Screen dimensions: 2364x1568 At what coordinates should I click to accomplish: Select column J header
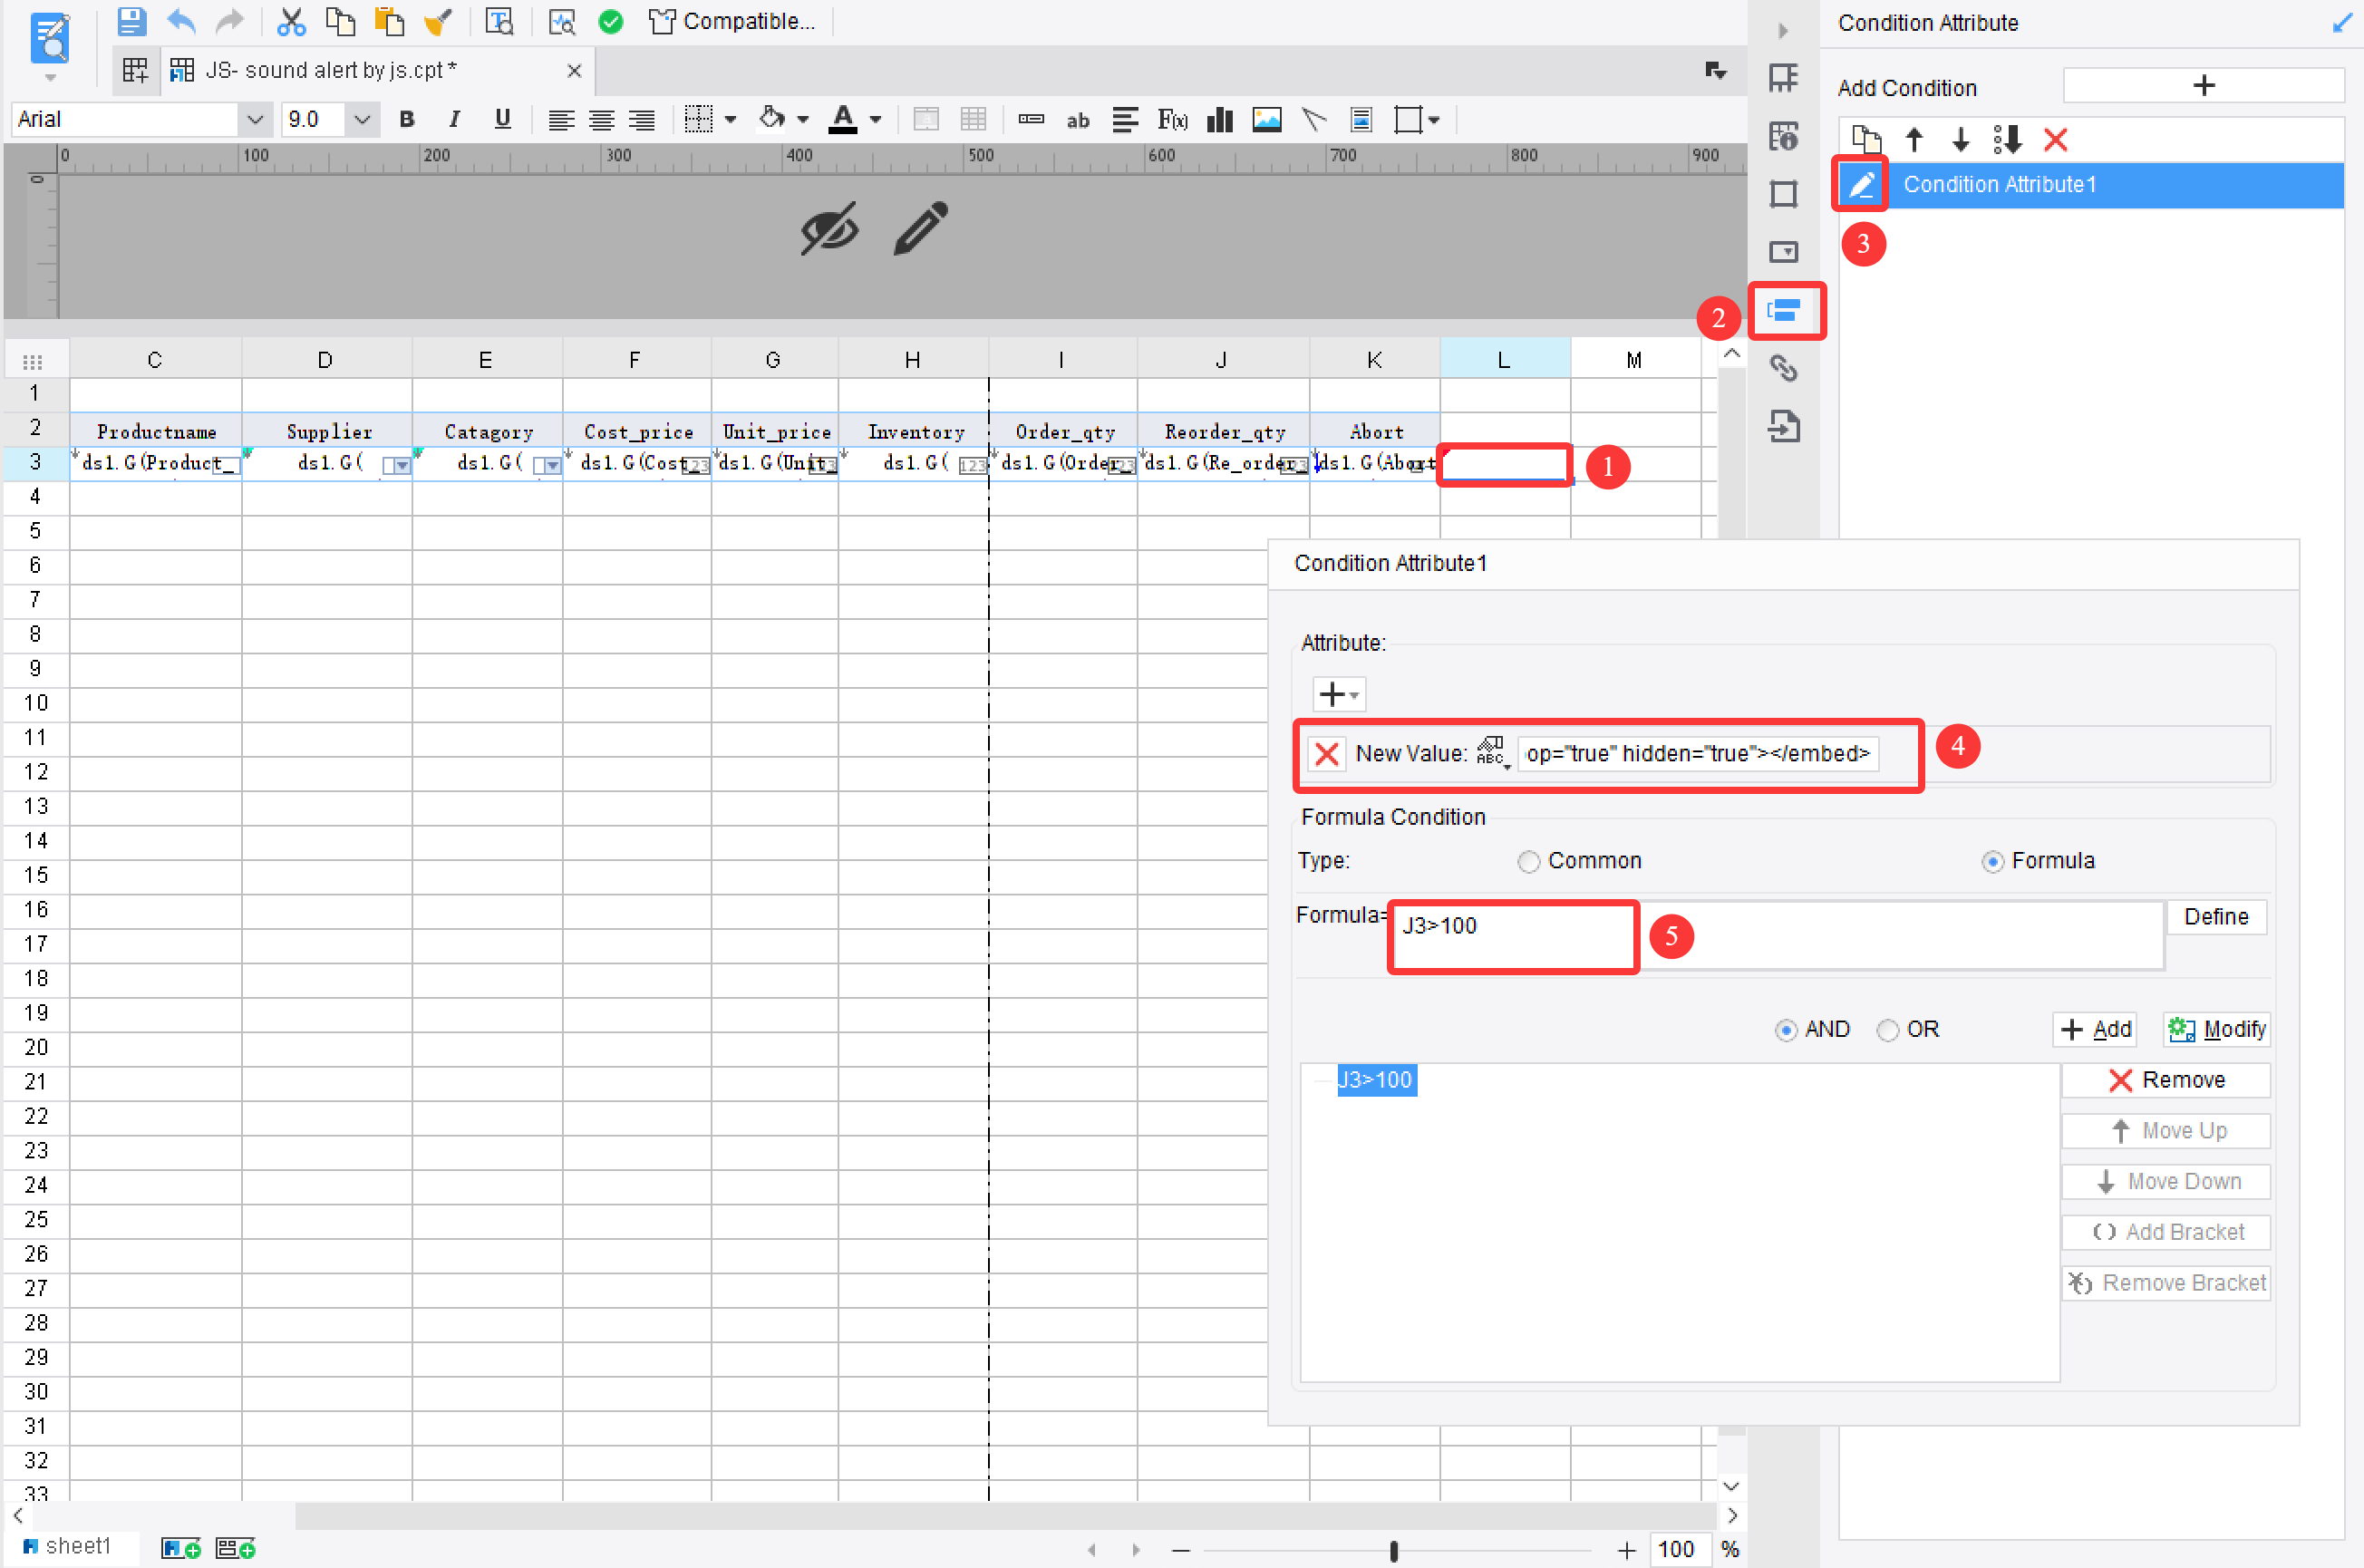point(1221,360)
